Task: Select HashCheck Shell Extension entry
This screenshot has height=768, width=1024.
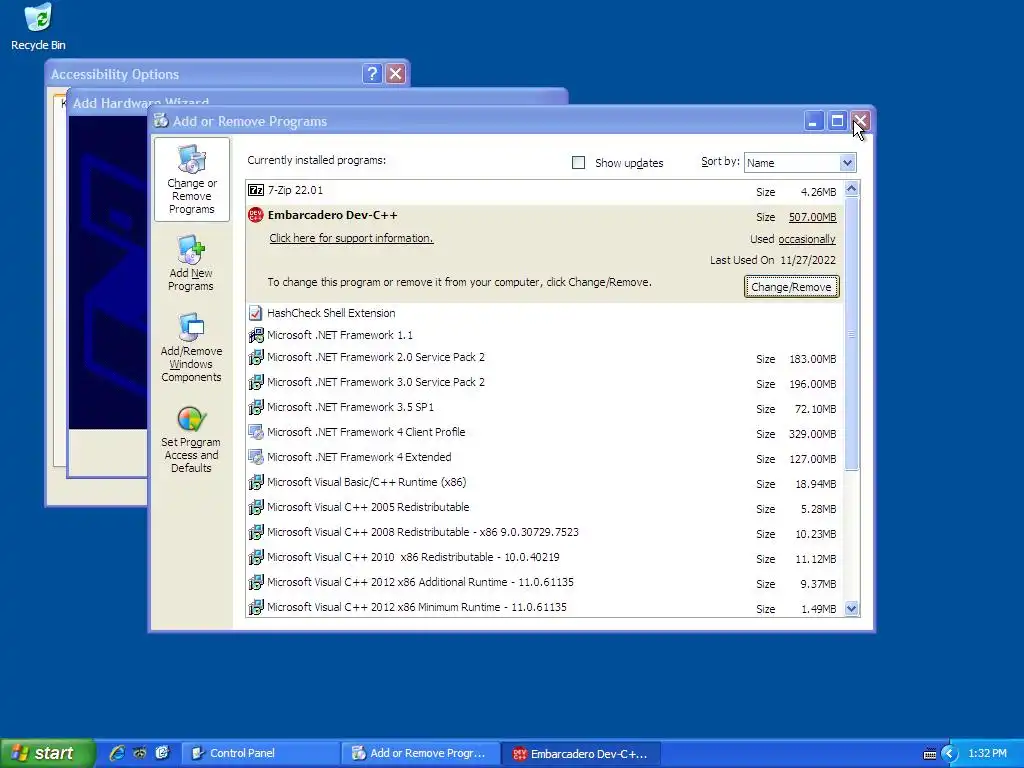Action: pos(545,313)
